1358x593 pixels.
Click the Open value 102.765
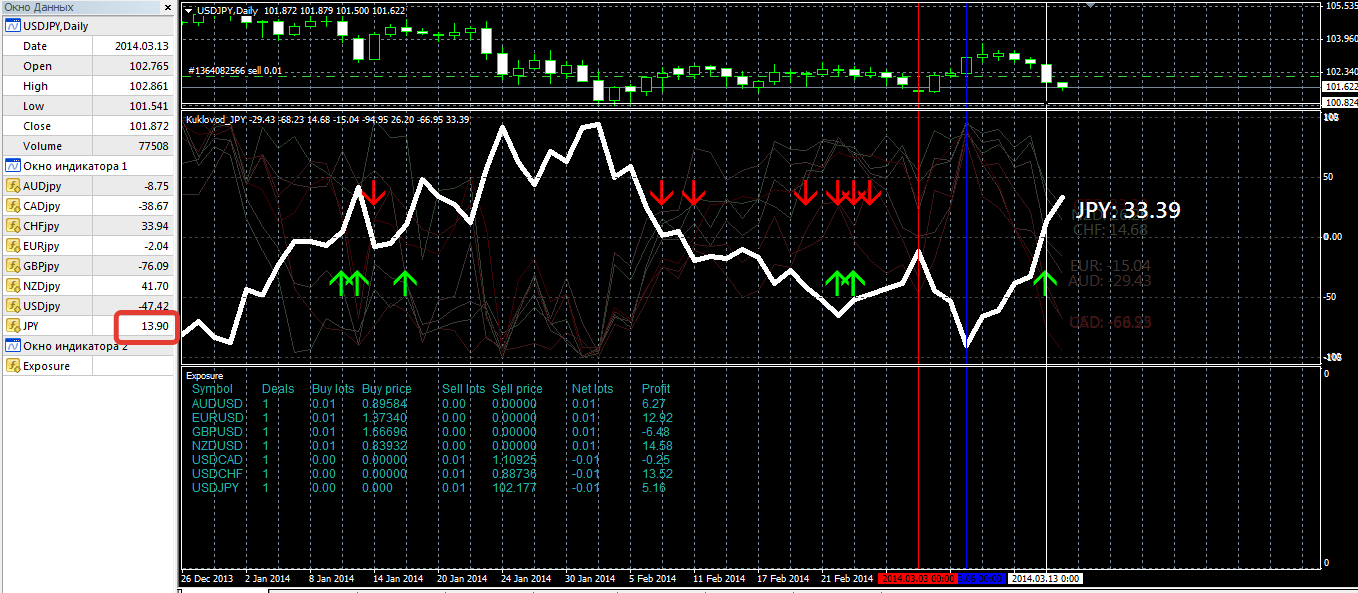click(x=150, y=66)
